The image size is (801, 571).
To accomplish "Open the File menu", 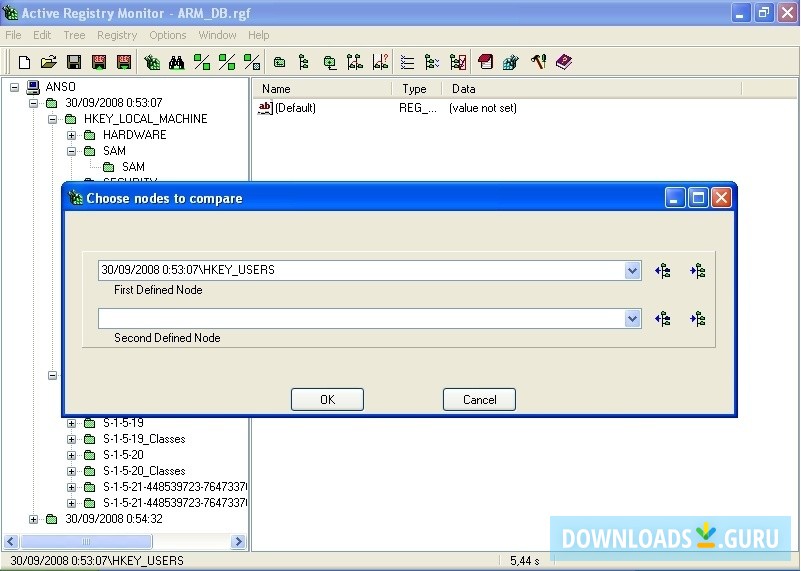I will tap(13, 35).
